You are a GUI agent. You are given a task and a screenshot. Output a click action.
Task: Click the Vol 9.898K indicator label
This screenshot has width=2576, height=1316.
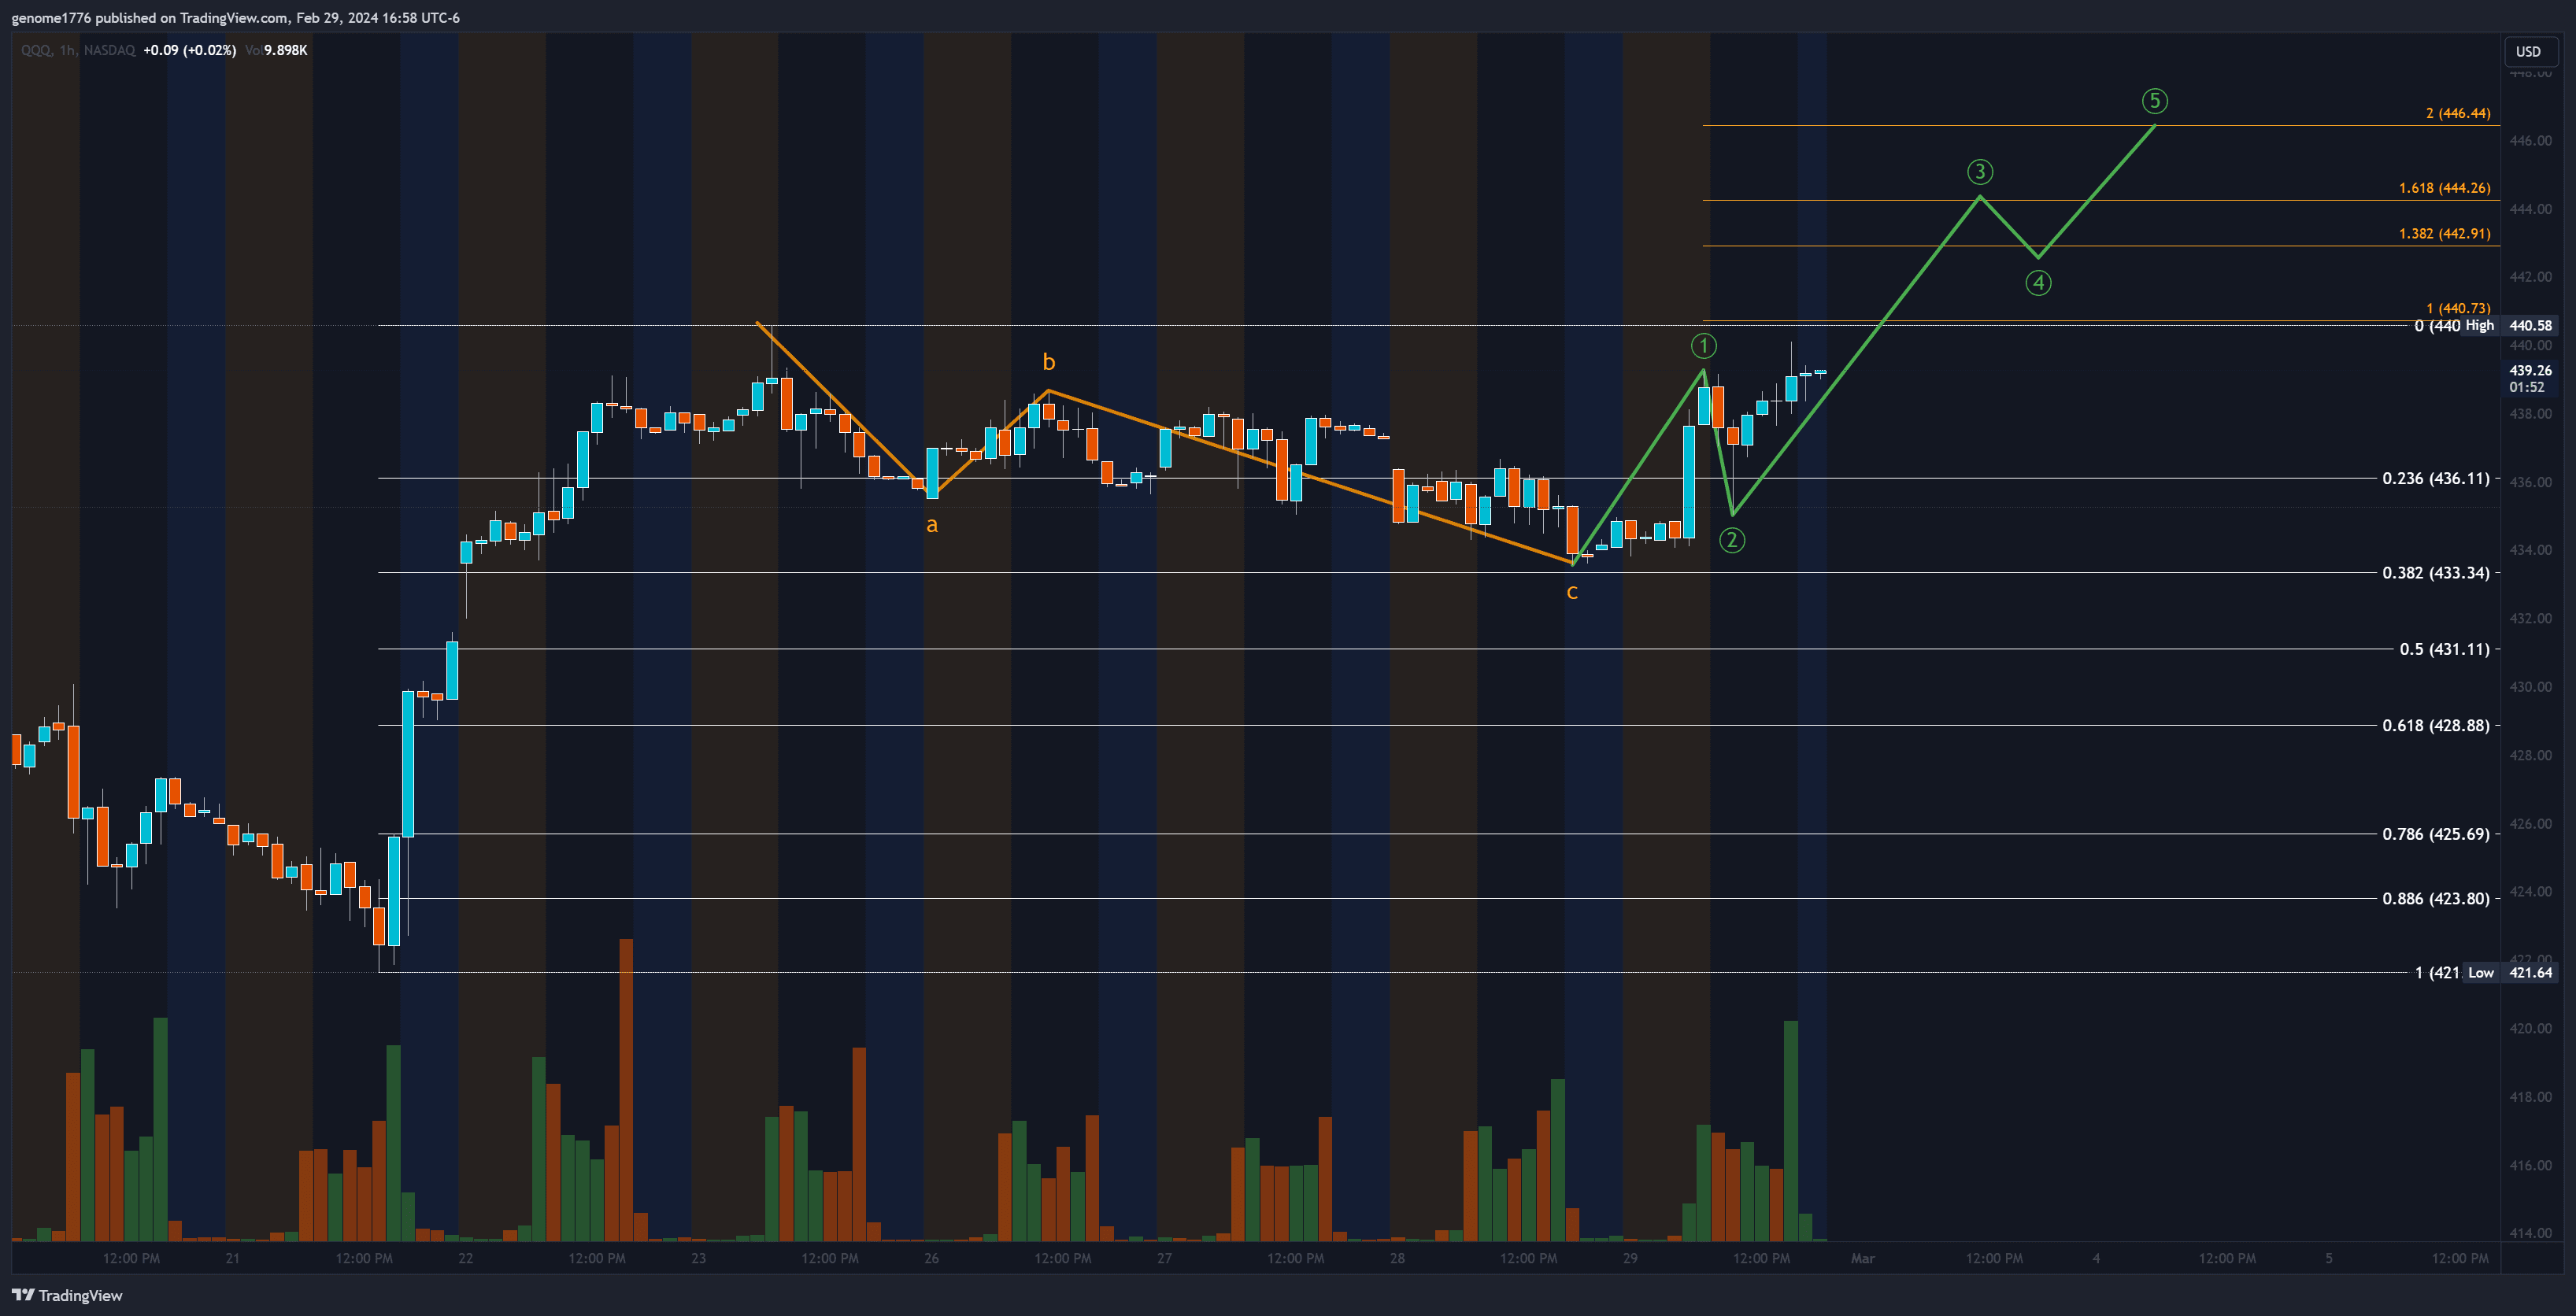click(x=277, y=50)
